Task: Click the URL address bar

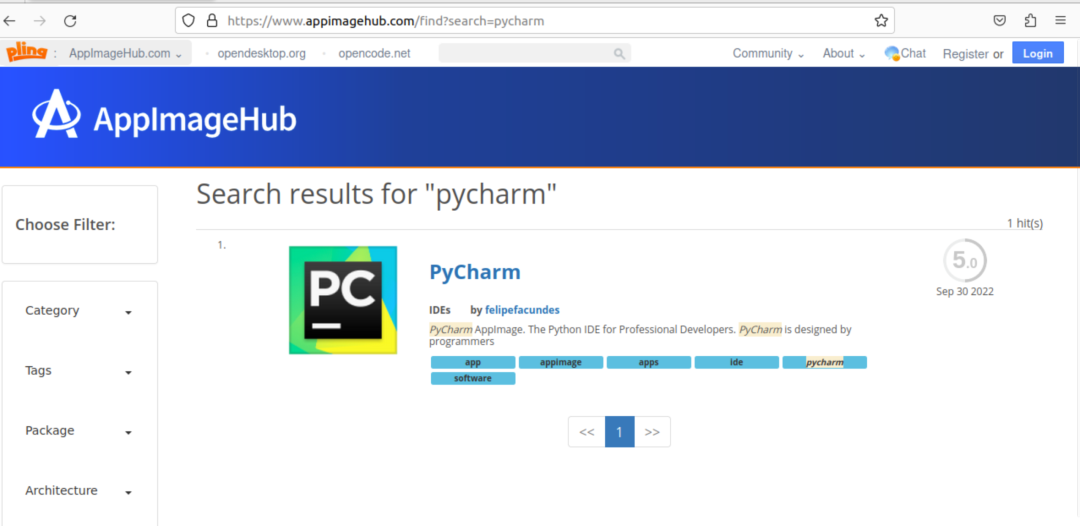Action: tap(534, 21)
